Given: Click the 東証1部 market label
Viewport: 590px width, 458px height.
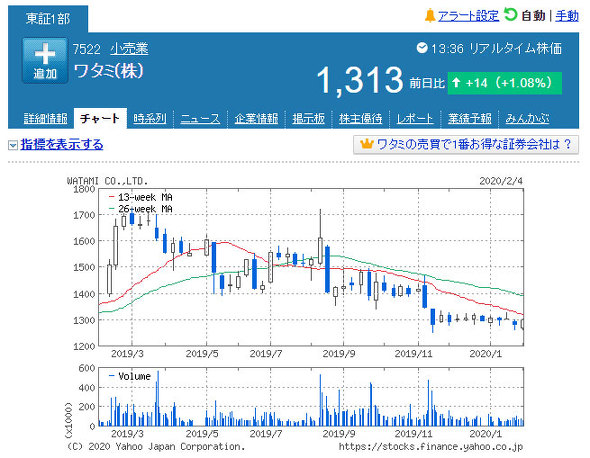Looking at the screenshot, I should tap(48, 18).
